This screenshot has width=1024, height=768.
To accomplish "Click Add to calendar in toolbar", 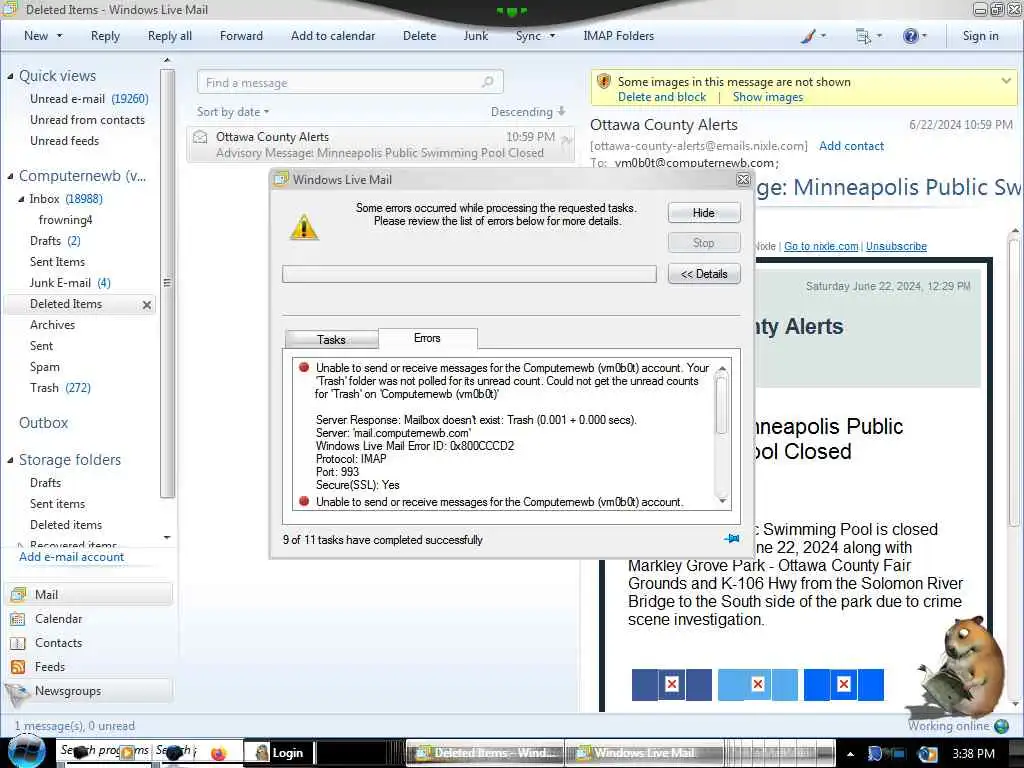I will 333,36.
